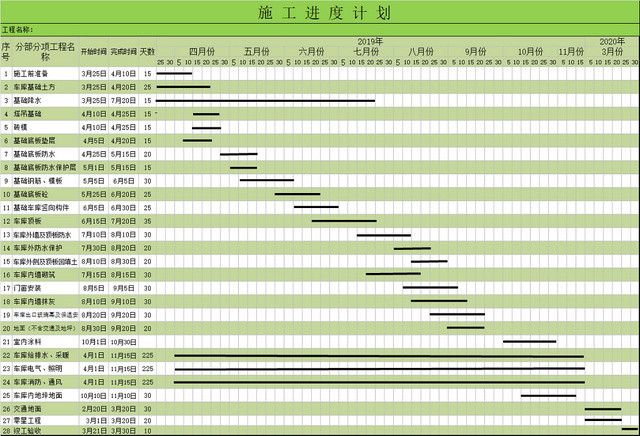Click the task name '车库顶板'
Screen dimensions: 640x436
click(27, 221)
